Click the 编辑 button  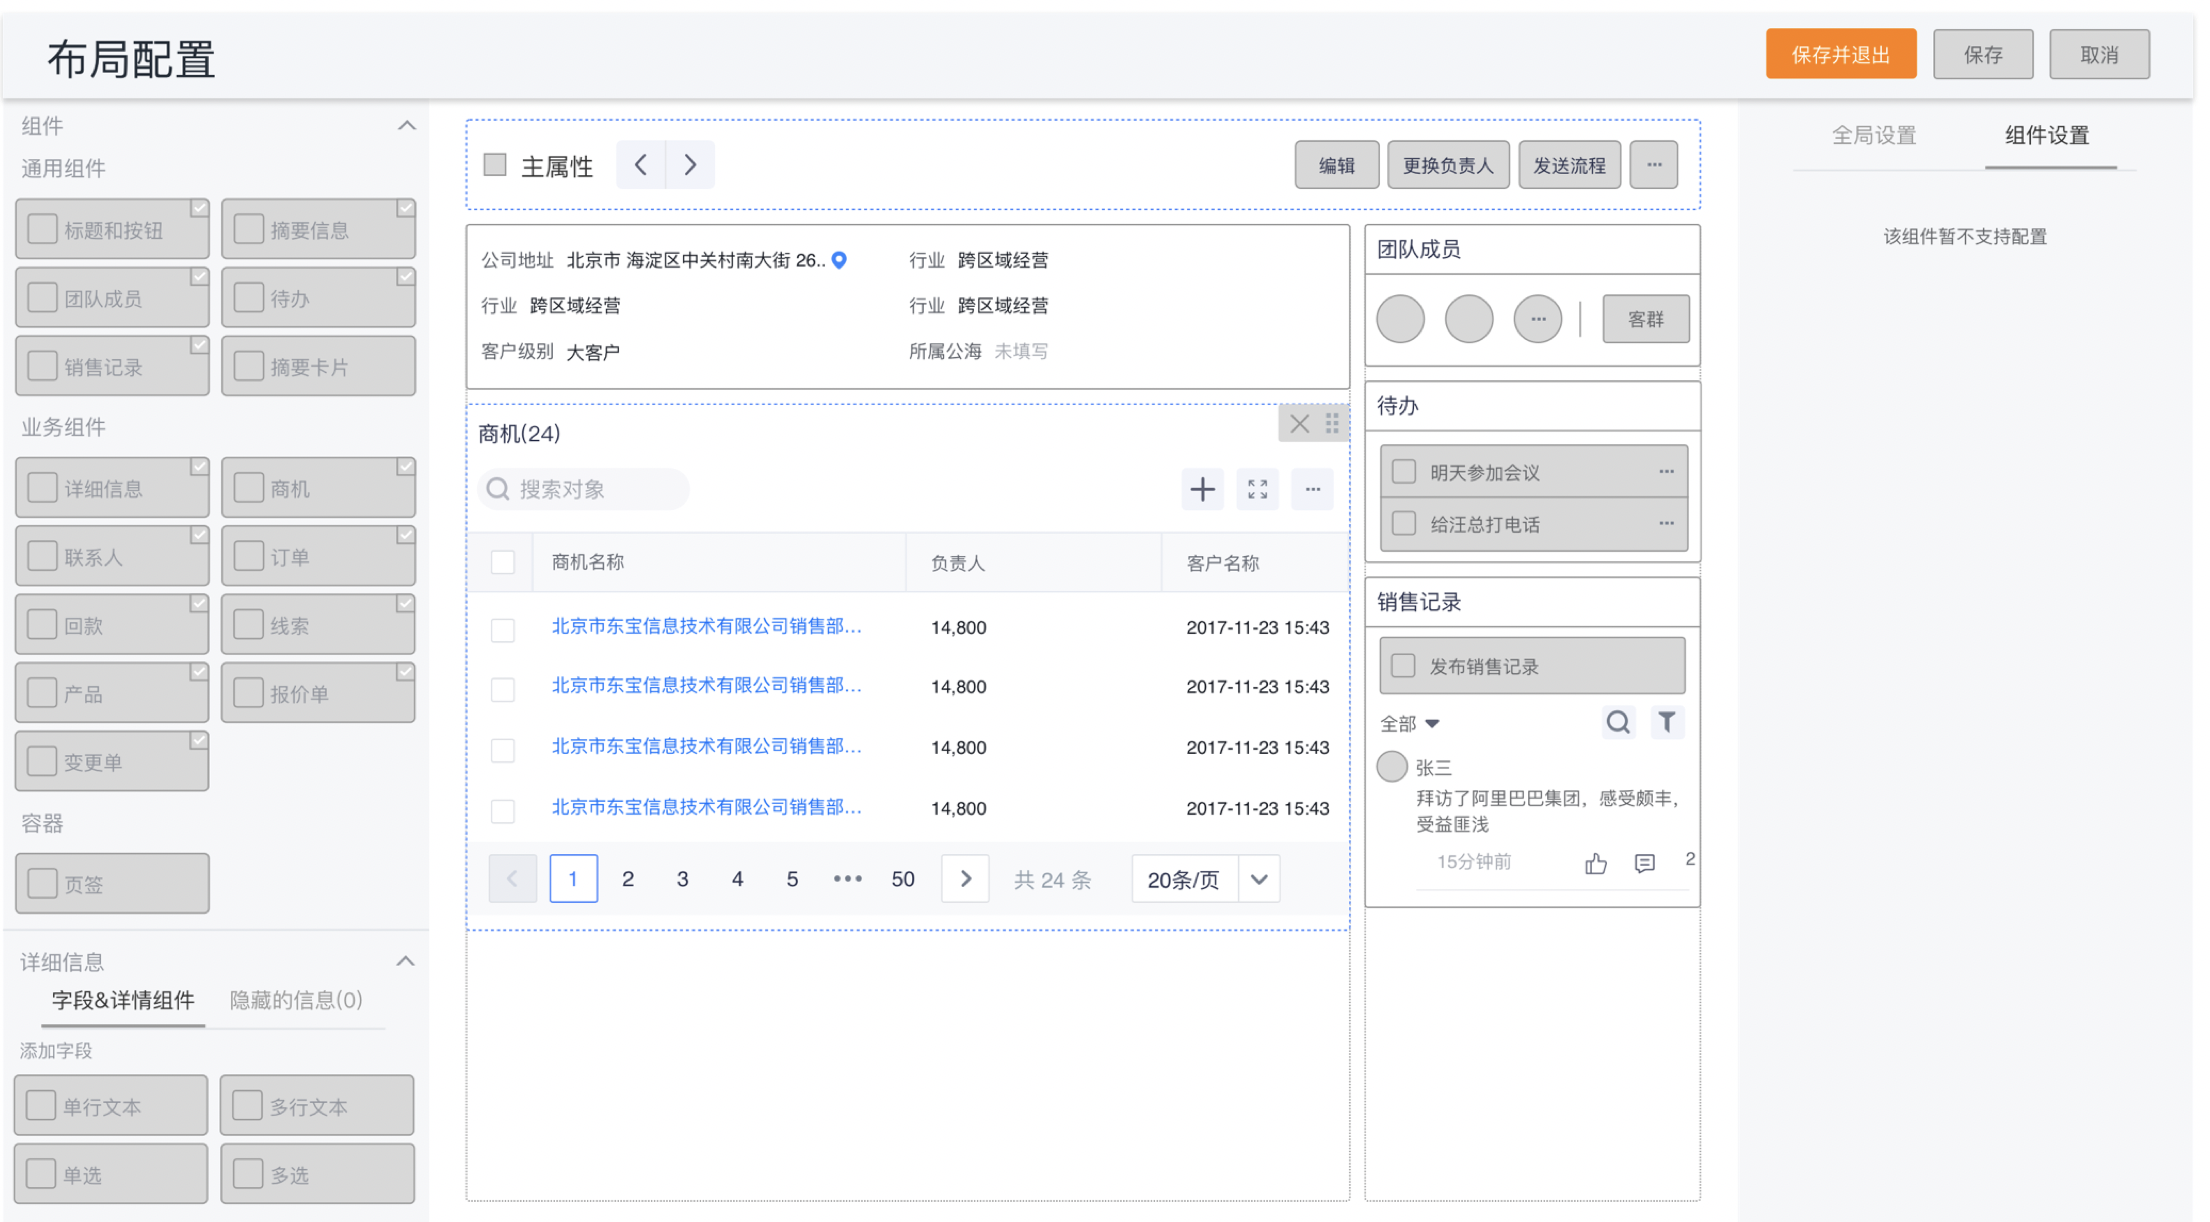click(1337, 165)
